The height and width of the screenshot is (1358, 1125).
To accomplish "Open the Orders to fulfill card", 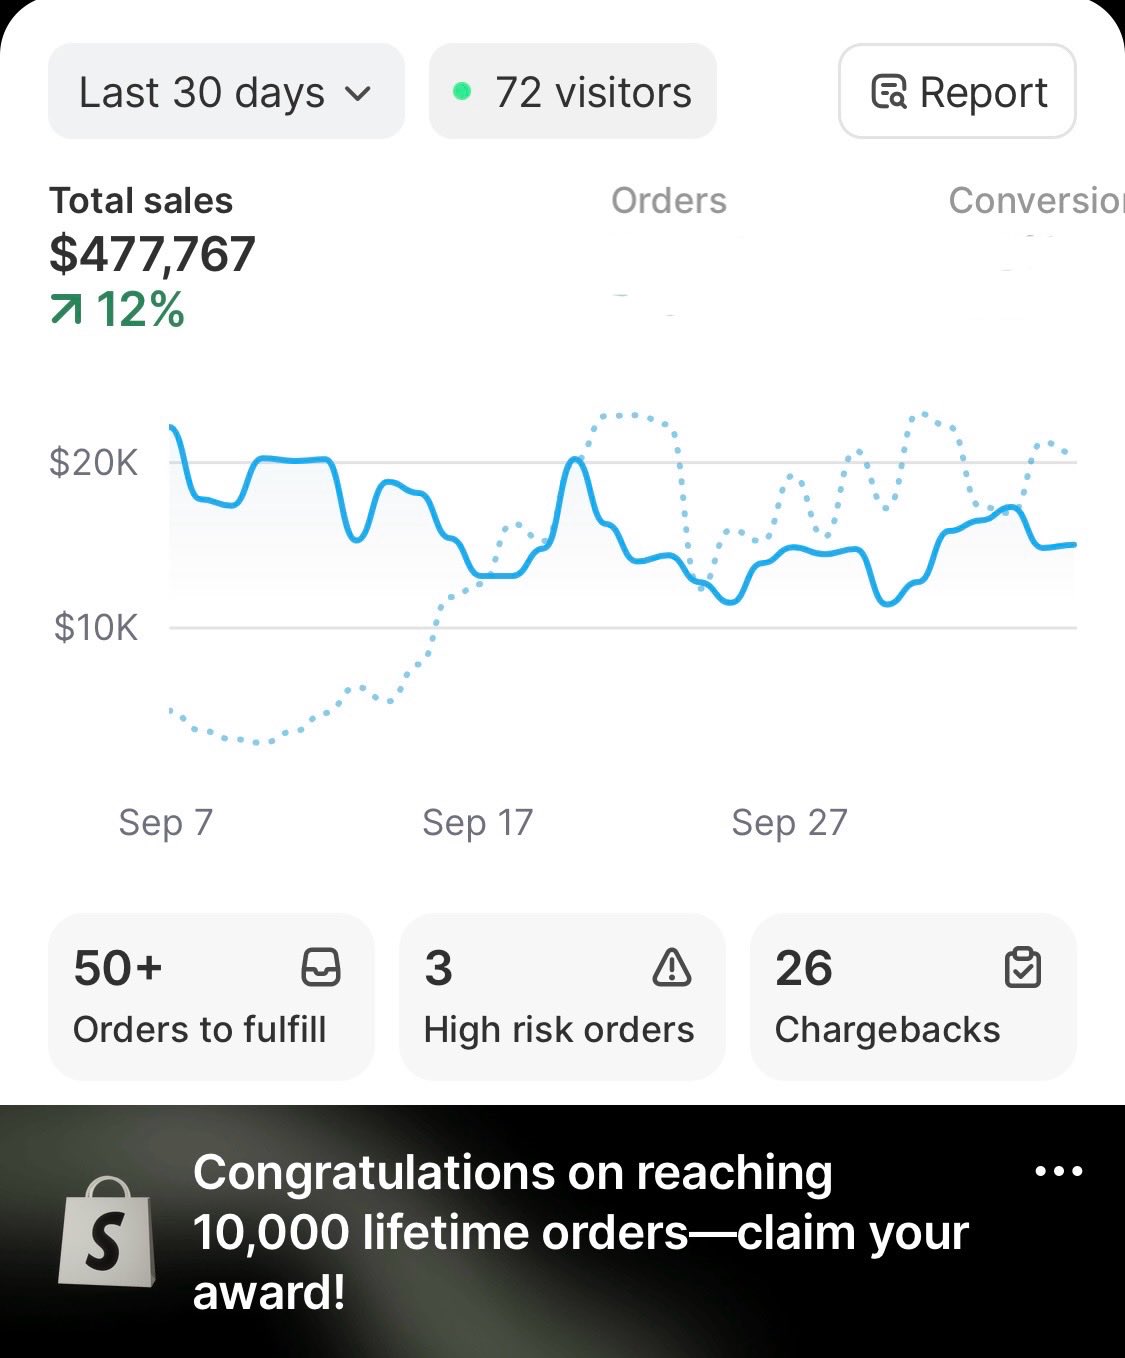I will [x=211, y=996].
